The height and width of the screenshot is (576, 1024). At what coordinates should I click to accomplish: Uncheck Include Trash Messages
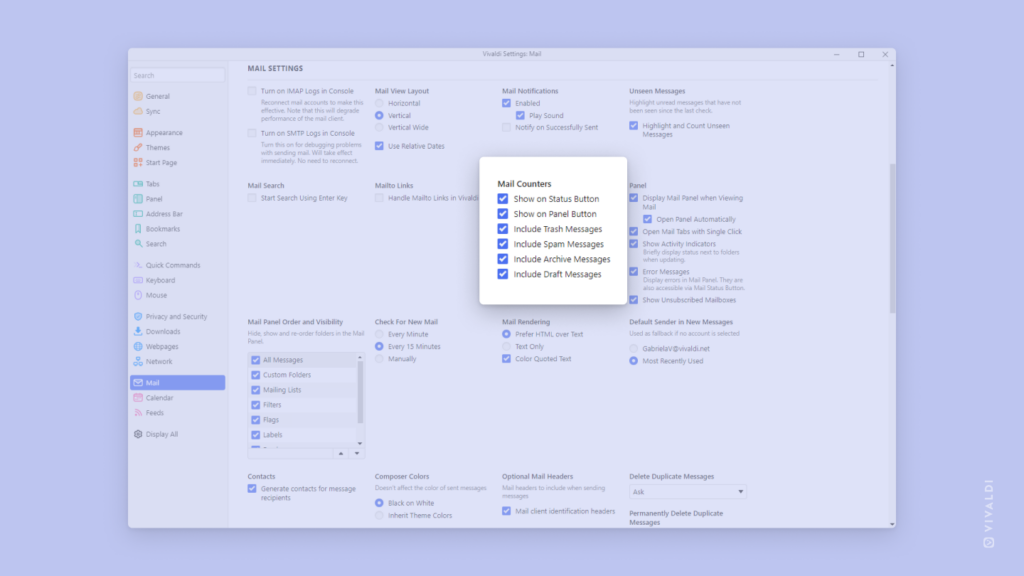tap(502, 229)
